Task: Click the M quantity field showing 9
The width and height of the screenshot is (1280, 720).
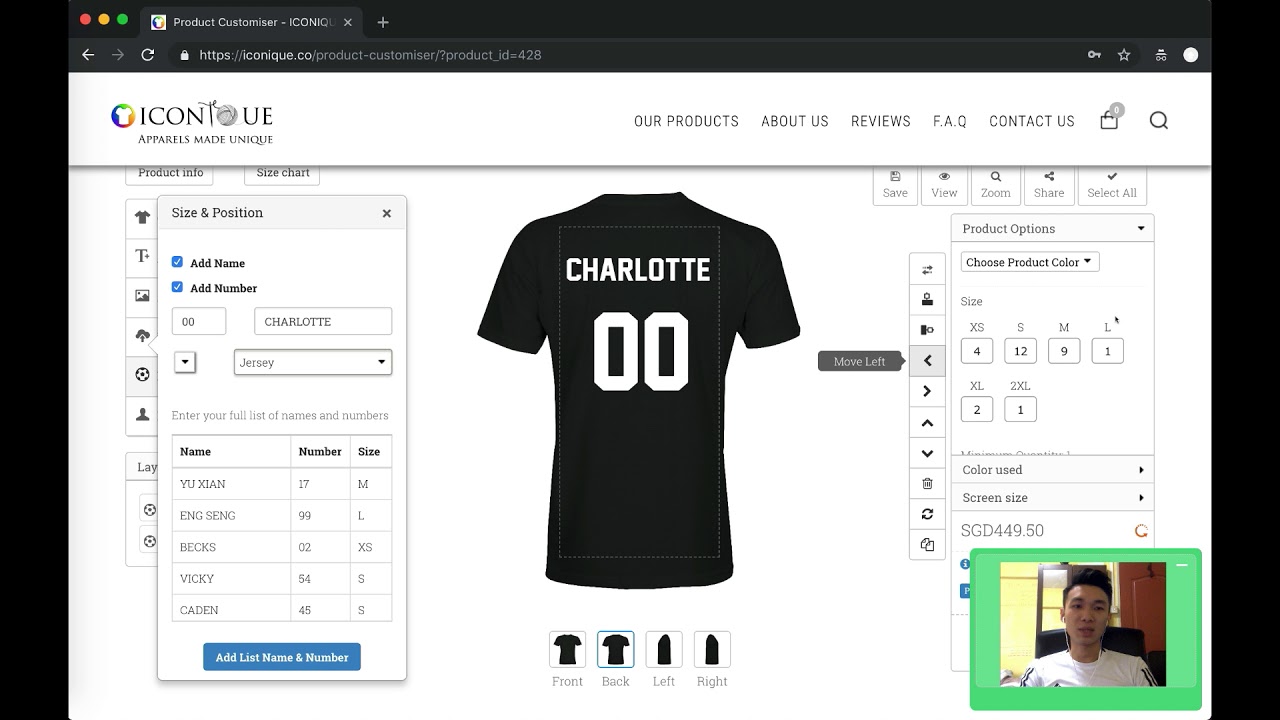Action: click(1064, 351)
